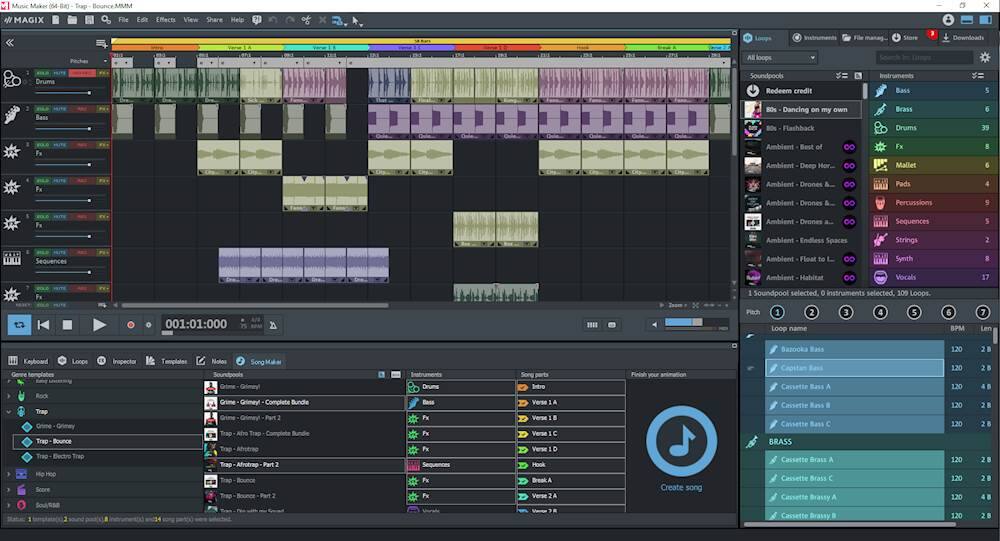Expand the Hip Hop genre template
1000x541 pixels.
(x=9, y=473)
